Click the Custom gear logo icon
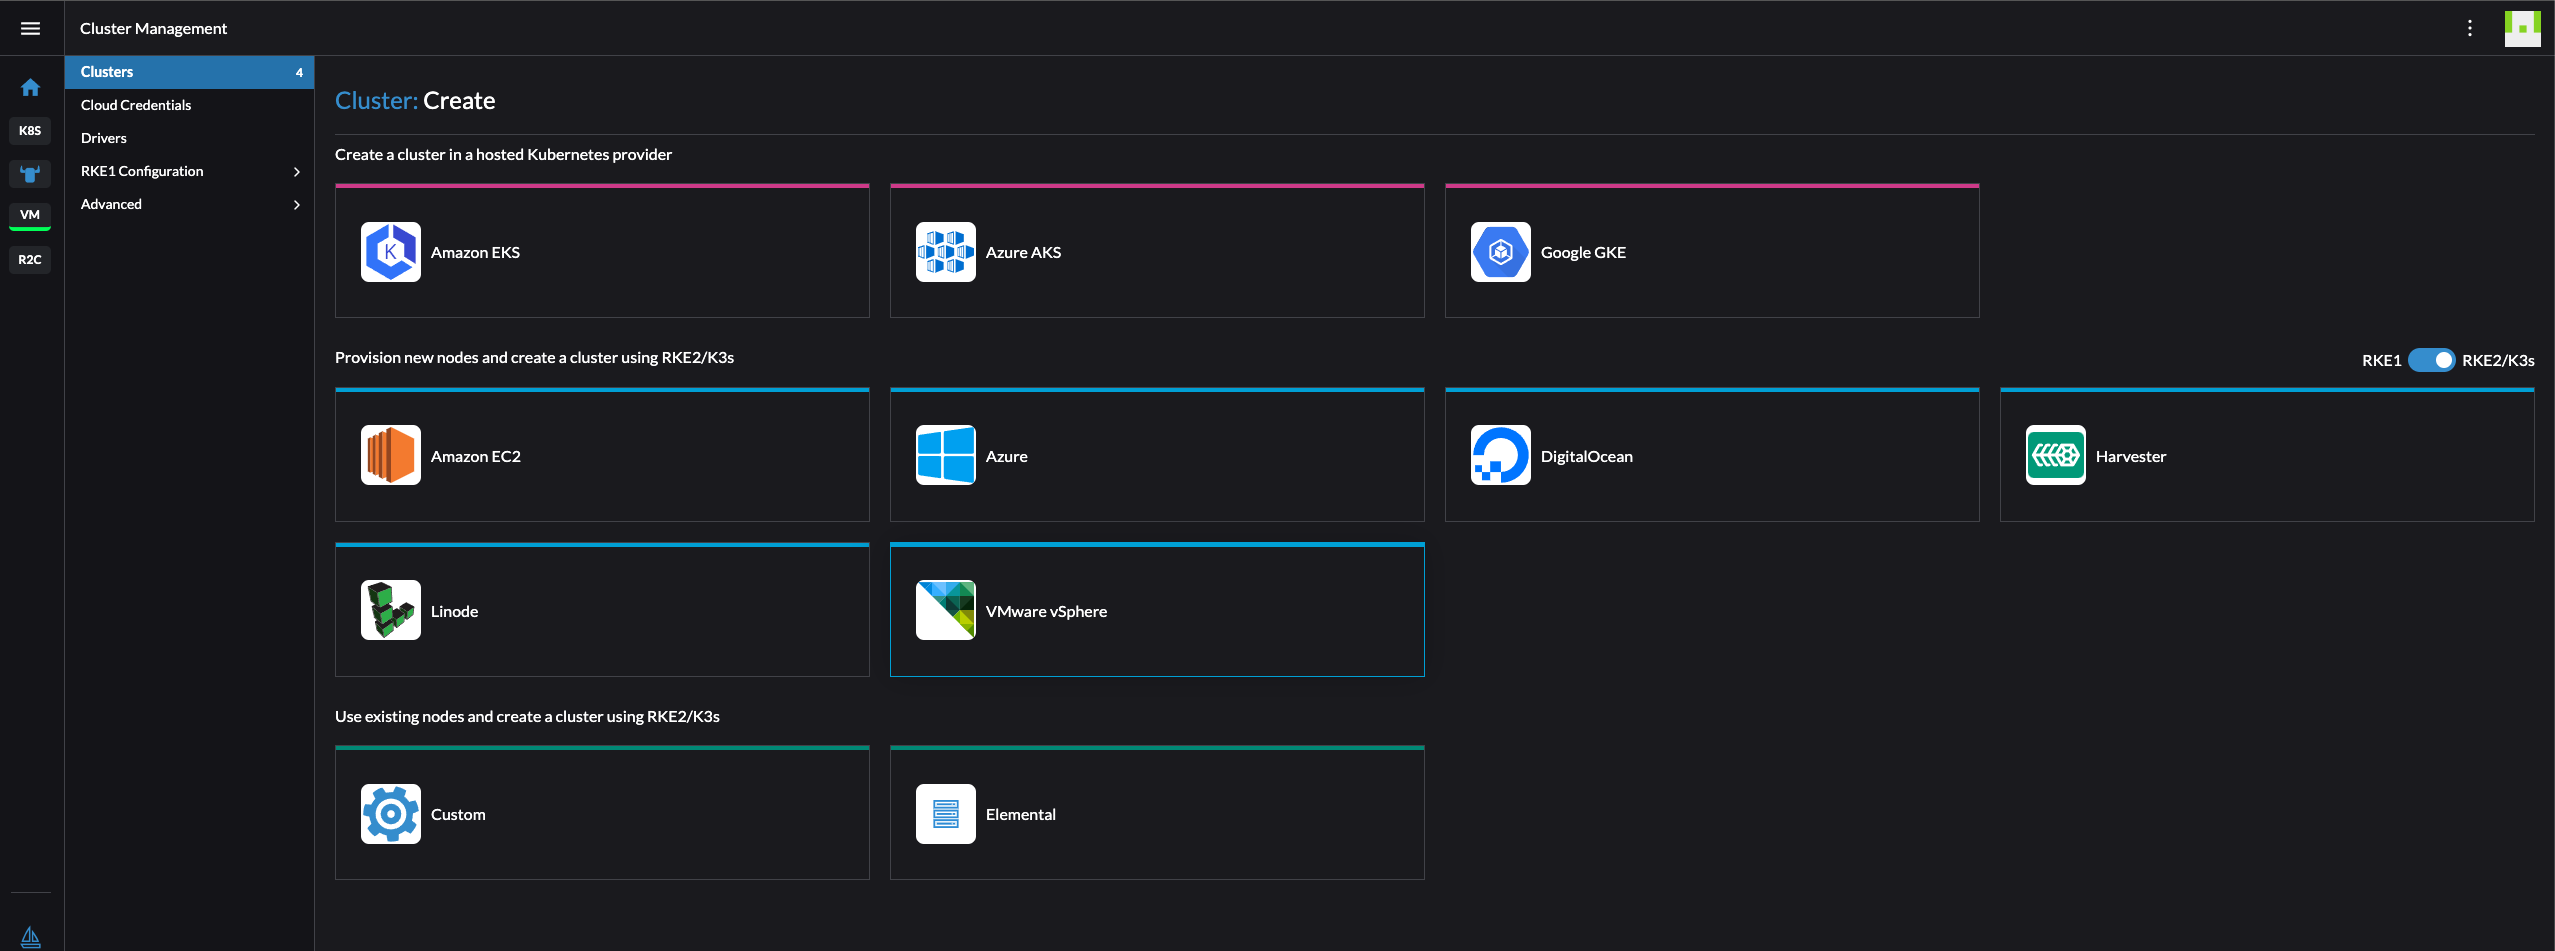 point(391,814)
